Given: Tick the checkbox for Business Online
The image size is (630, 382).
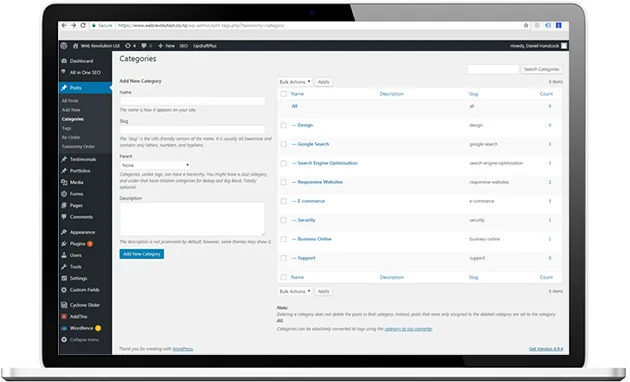Looking at the screenshot, I should (x=284, y=239).
